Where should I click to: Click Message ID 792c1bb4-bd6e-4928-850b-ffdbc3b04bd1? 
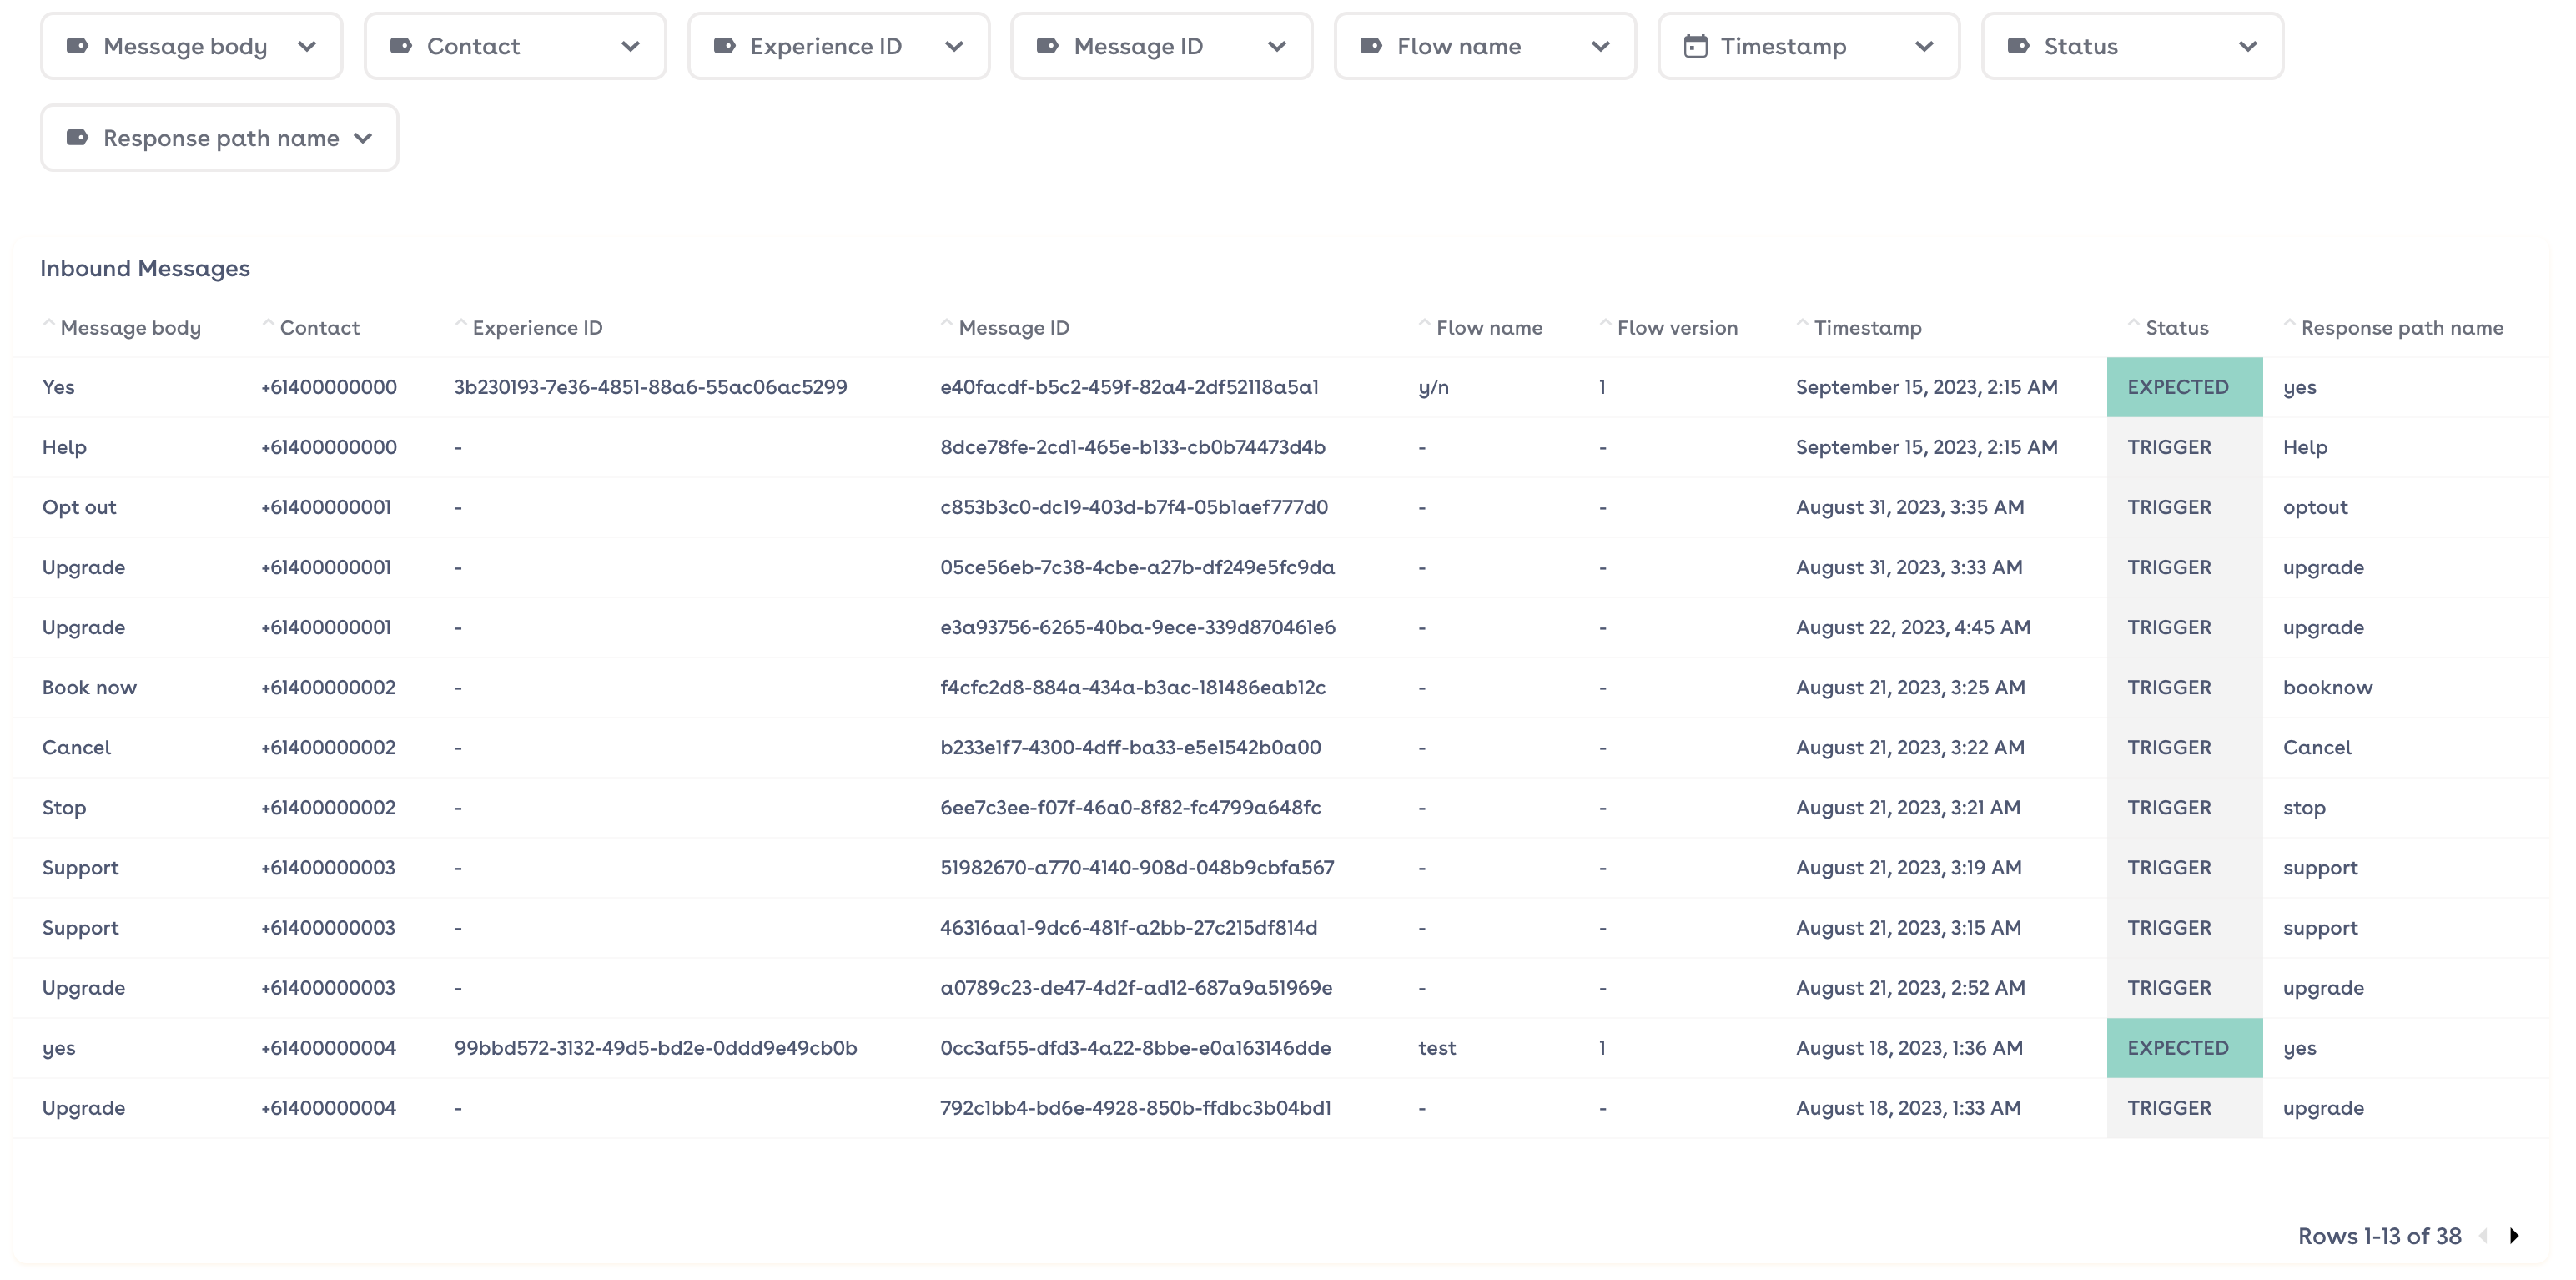click(1136, 1108)
